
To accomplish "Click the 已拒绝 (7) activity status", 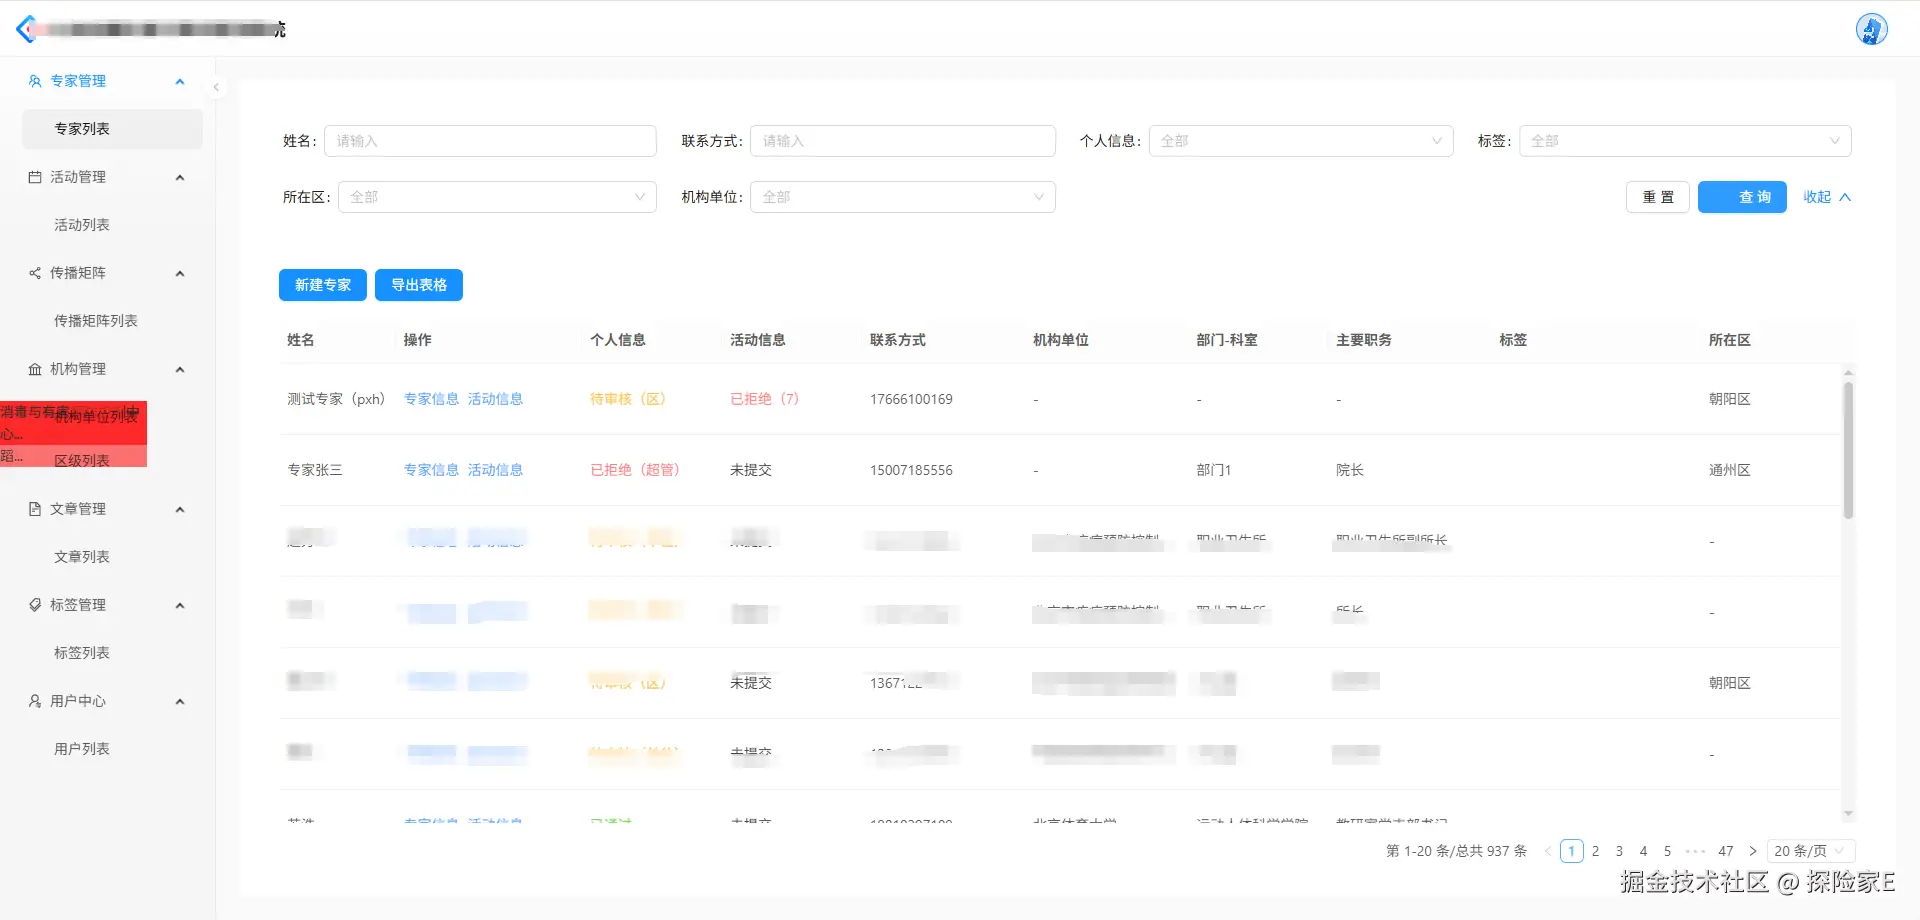I will click(765, 399).
